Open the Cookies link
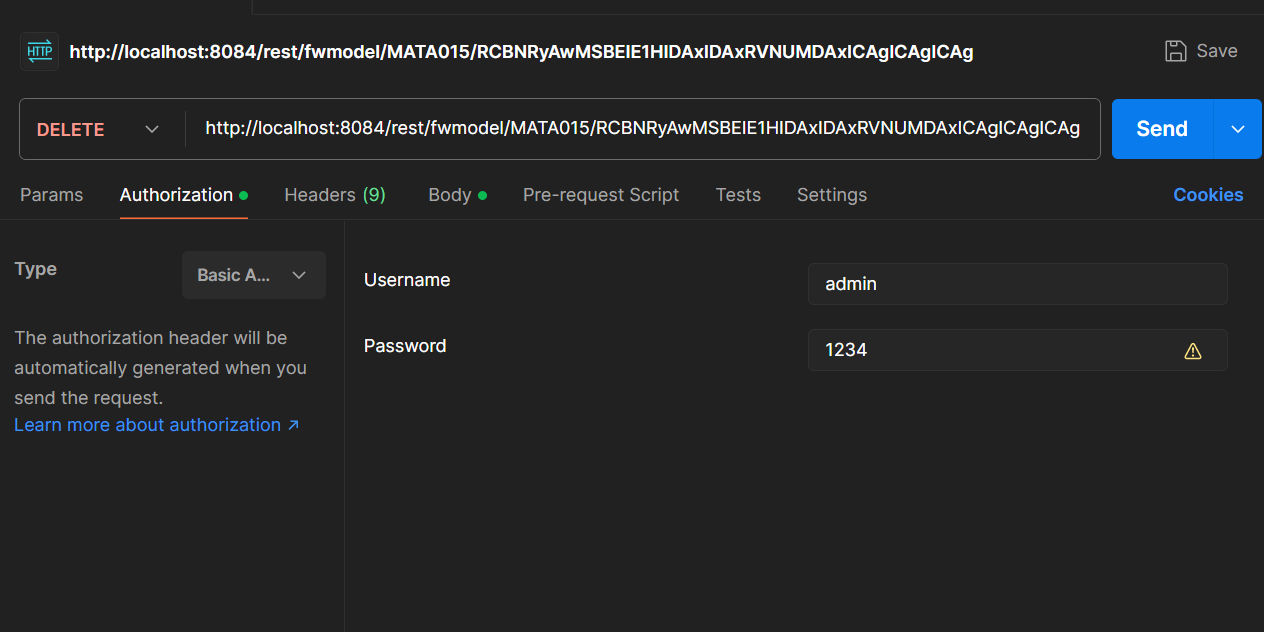 1208,195
